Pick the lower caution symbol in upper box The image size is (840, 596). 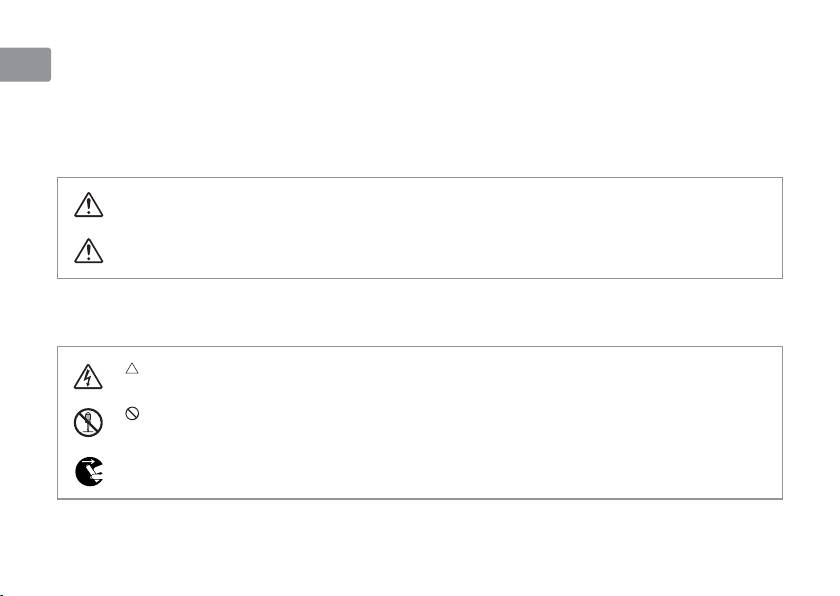[88, 252]
